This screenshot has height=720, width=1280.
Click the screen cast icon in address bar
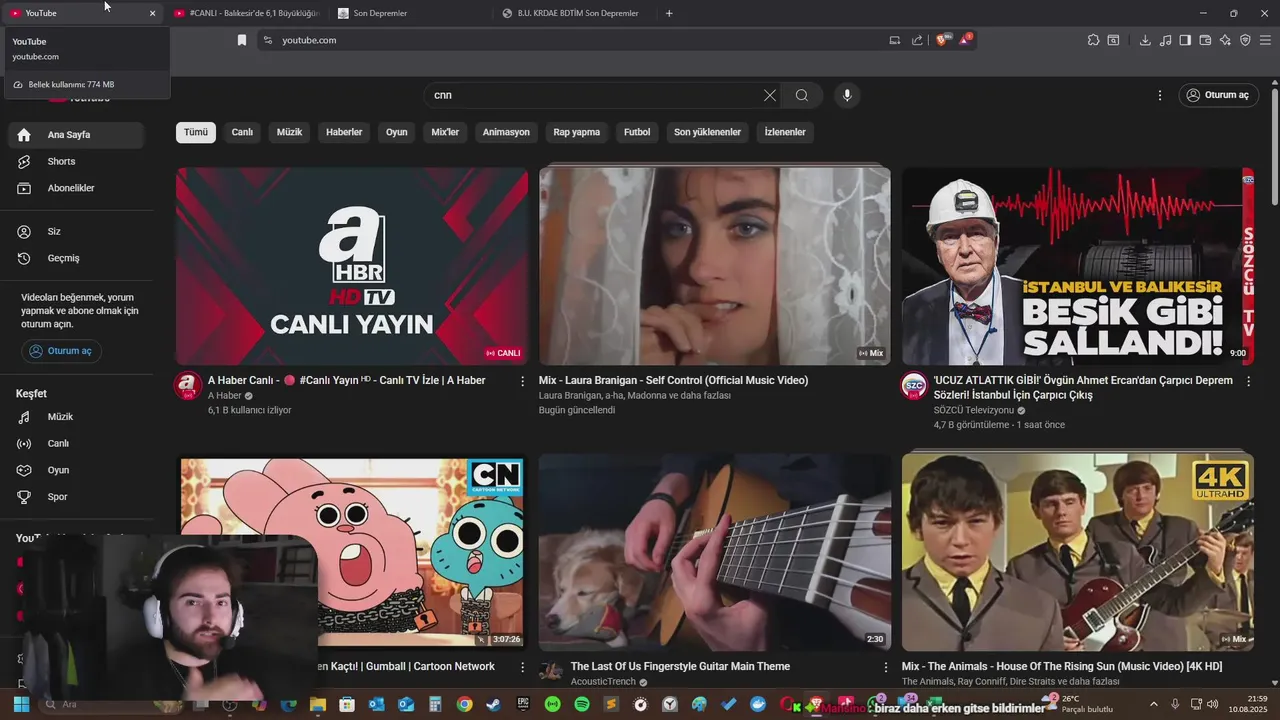pyautogui.click(x=895, y=40)
